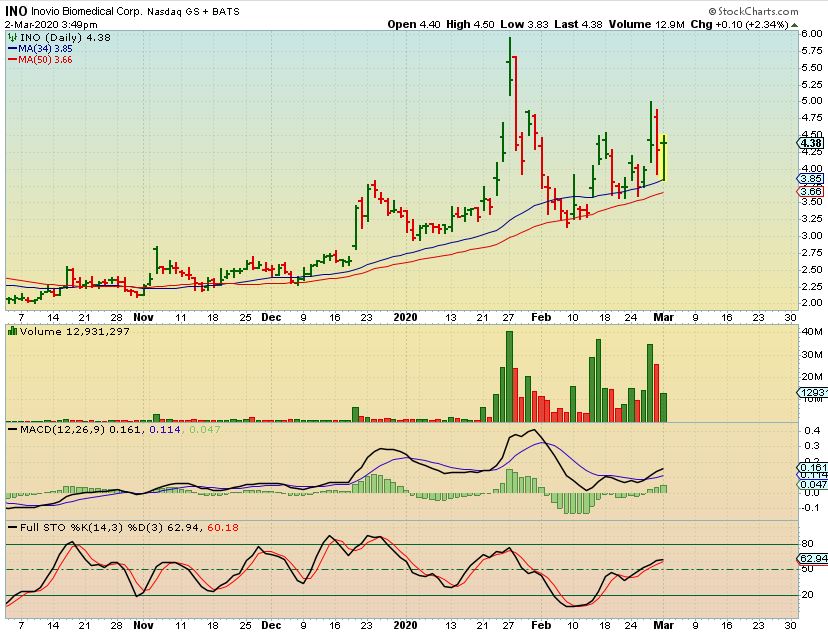Click the Chg +0.10 (+2.34%) header value

tap(739, 24)
